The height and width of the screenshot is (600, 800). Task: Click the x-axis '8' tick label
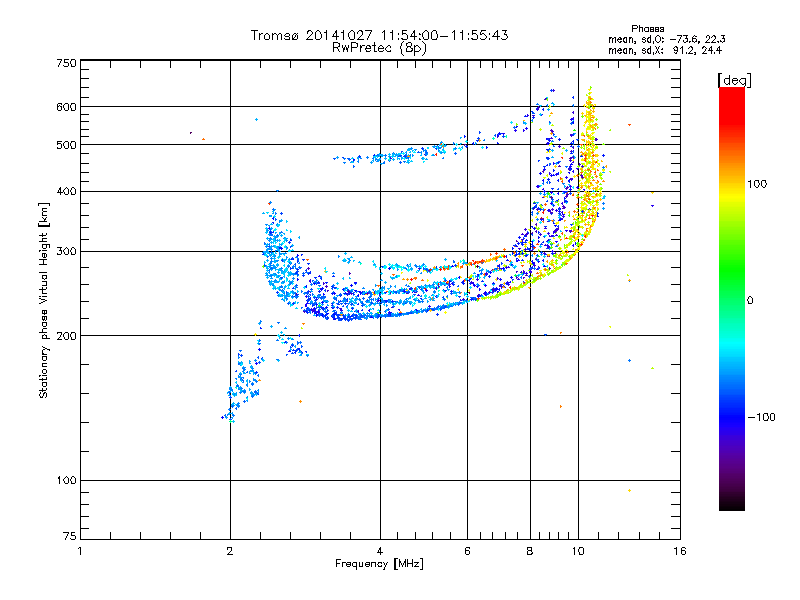tap(530, 551)
